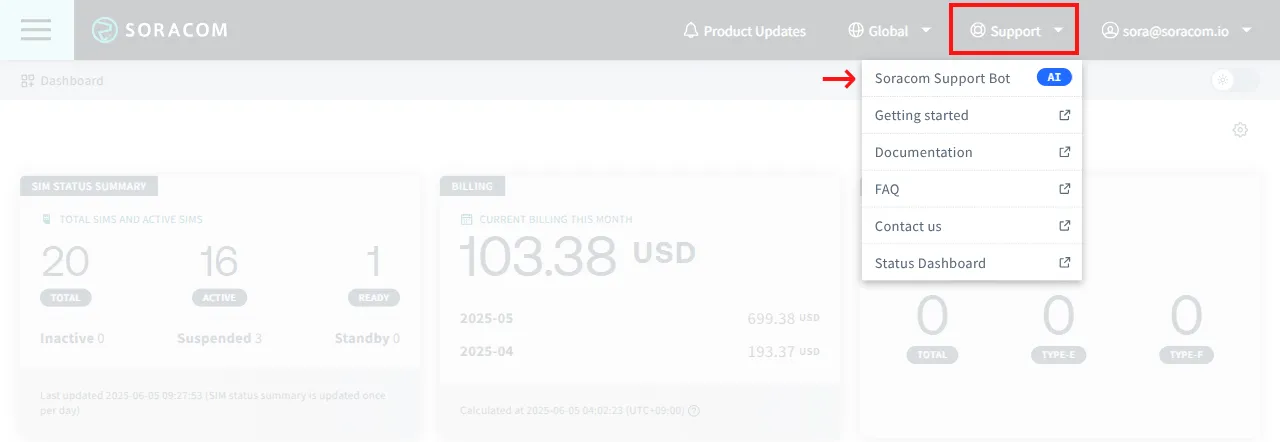
Task: Click the Support lifebuoy icon
Action: pos(978,30)
